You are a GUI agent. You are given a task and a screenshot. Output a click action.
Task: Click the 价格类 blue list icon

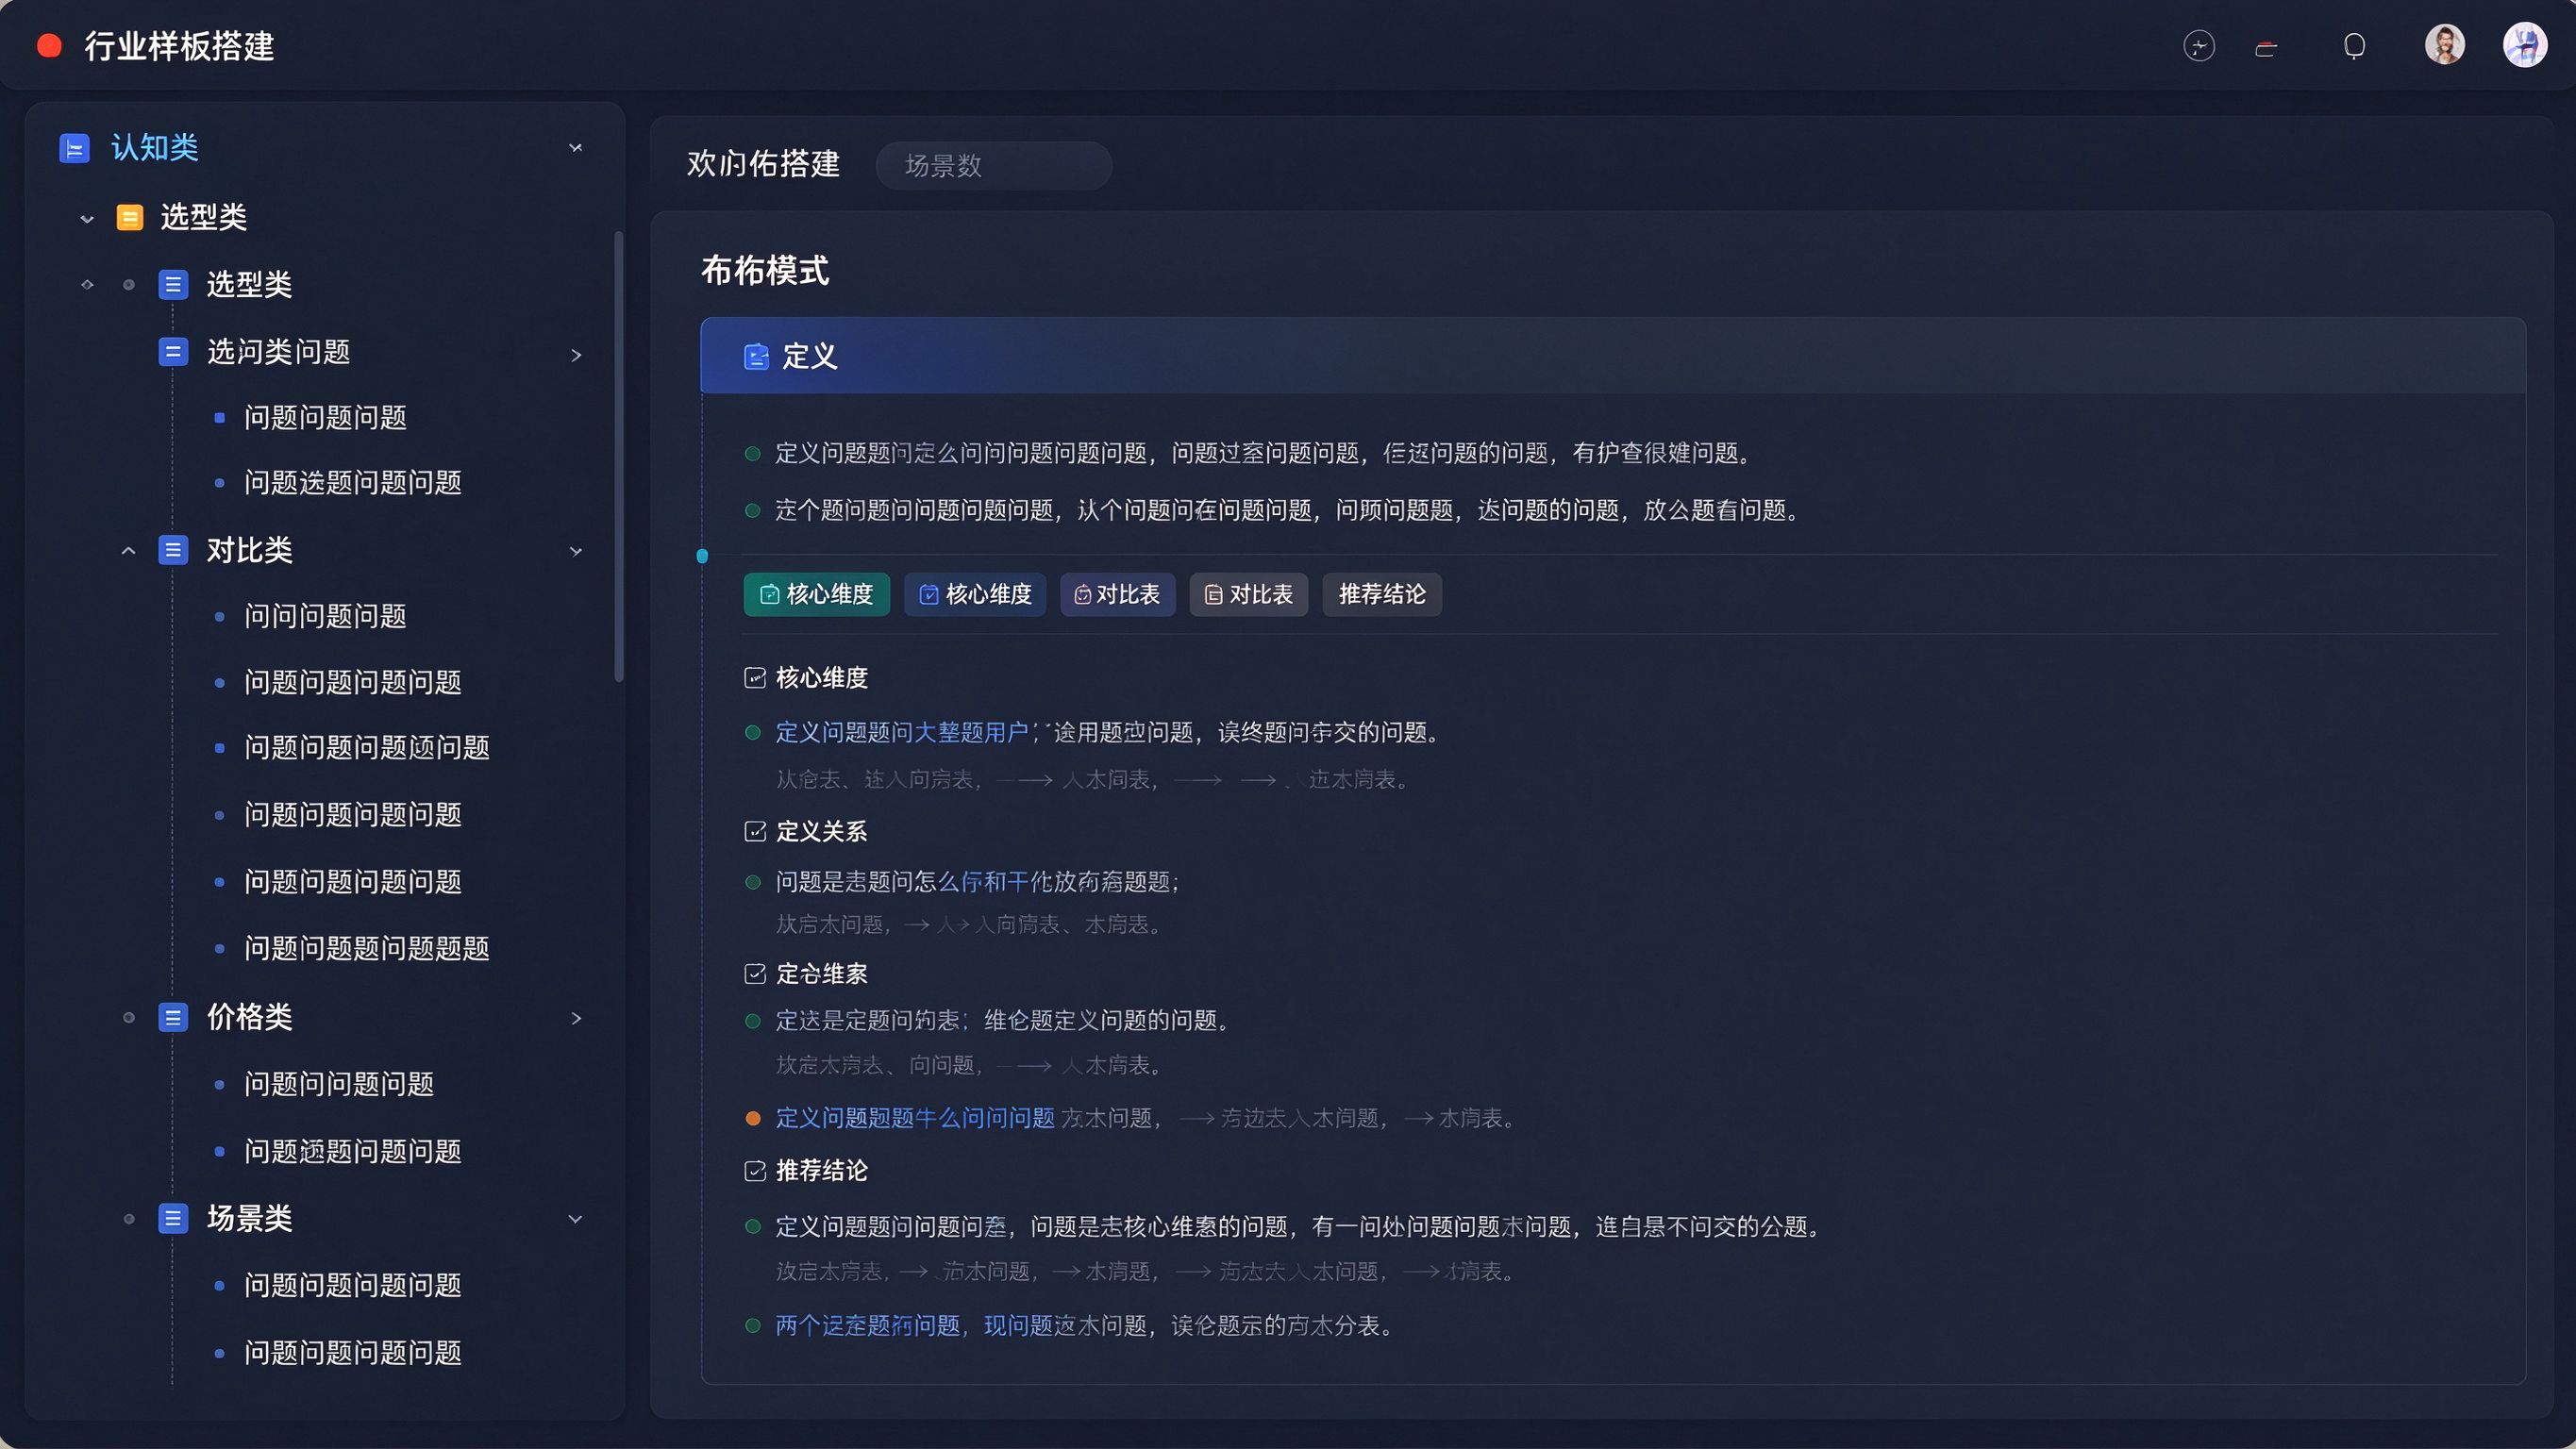[x=173, y=1018]
